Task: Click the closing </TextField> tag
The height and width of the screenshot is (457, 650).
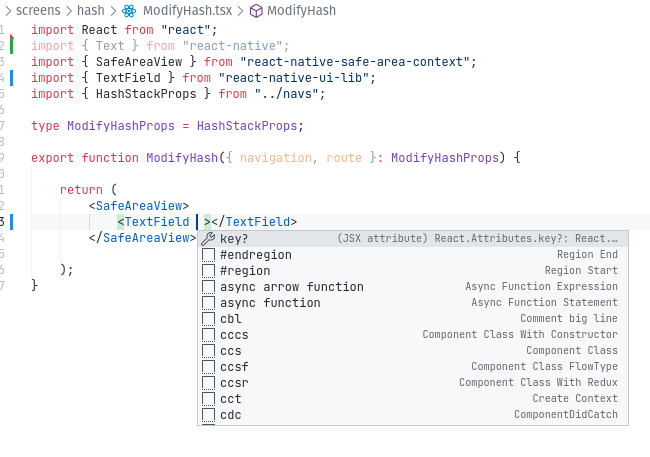Action: (x=254, y=222)
